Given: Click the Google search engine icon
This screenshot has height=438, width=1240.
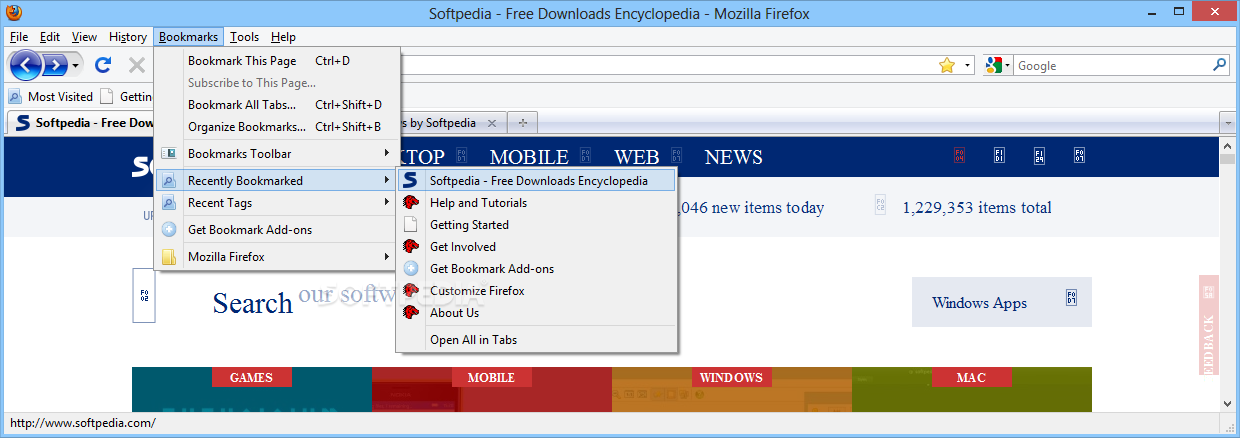Looking at the screenshot, I should point(993,65).
